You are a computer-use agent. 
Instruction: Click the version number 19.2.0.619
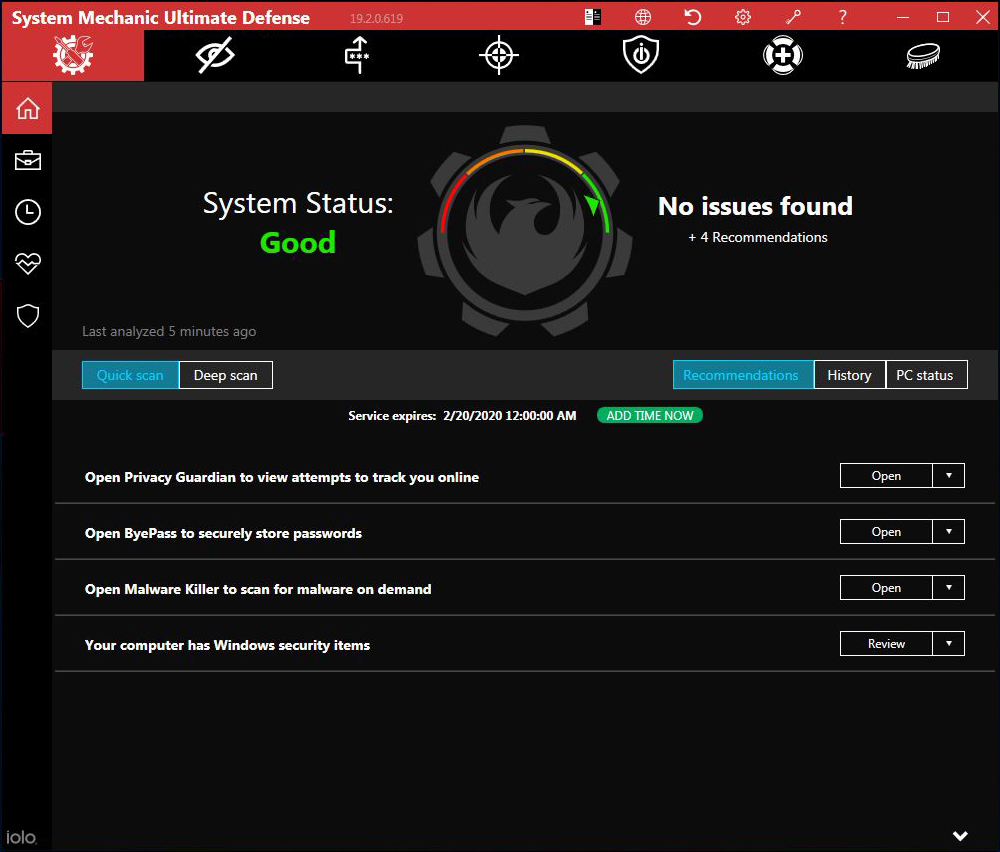[x=376, y=18]
